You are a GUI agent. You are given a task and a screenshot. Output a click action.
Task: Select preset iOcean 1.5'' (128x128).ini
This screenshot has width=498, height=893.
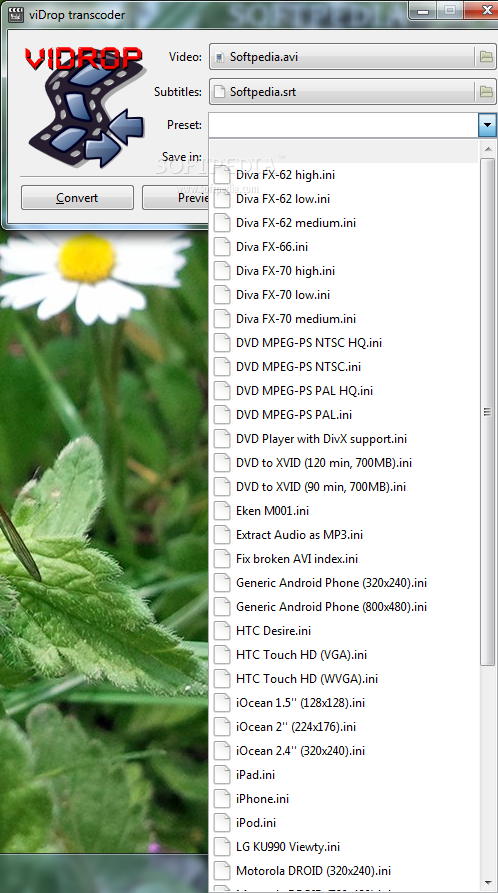344,703
